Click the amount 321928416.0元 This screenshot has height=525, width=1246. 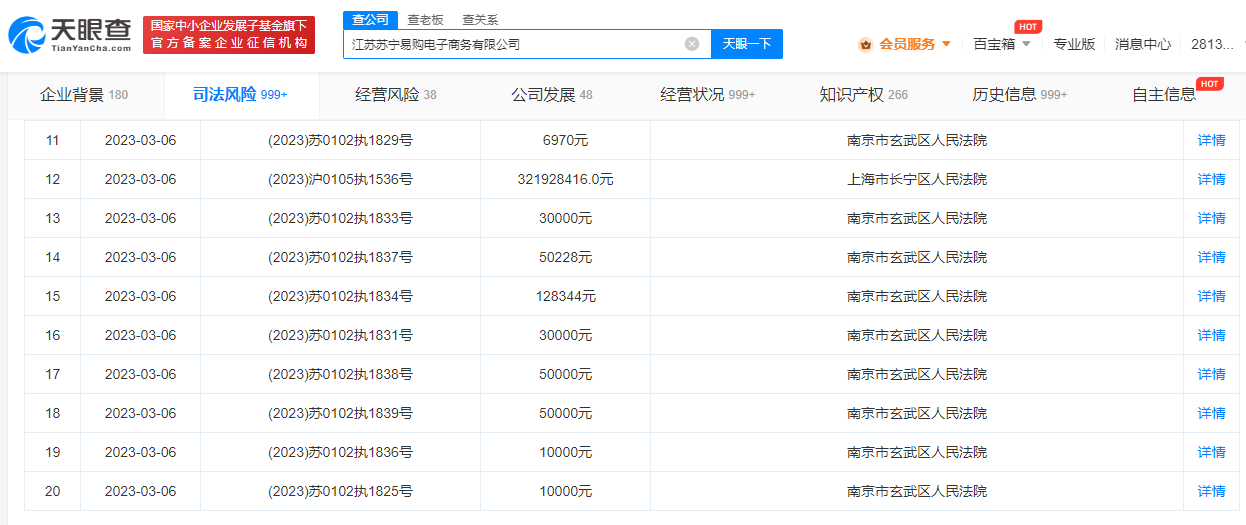pyautogui.click(x=565, y=179)
